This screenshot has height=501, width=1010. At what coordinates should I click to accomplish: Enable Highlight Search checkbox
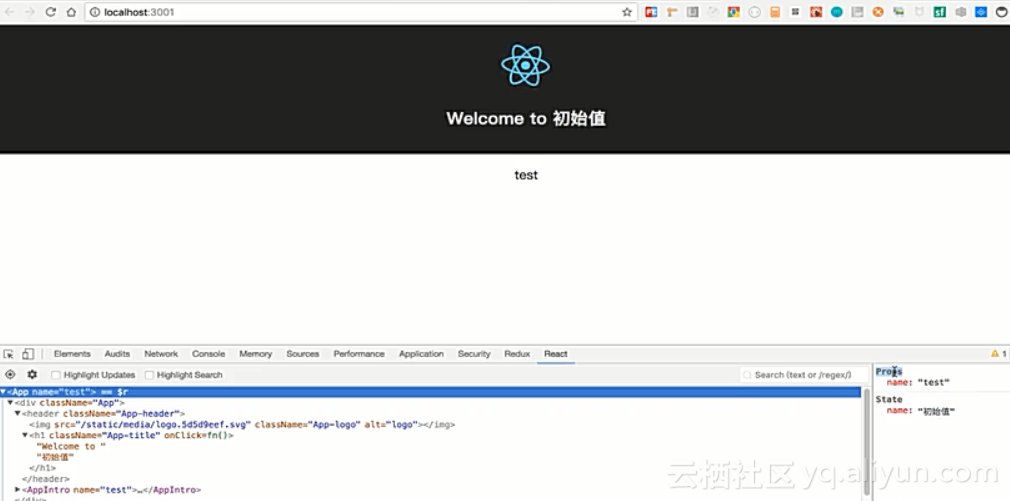click(x=149, y=375)
